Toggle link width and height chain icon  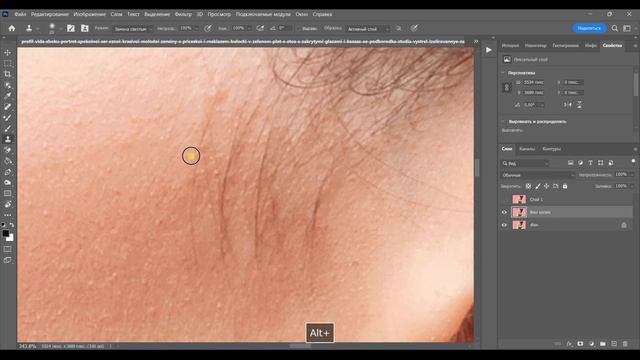click(x=507, y=87)
